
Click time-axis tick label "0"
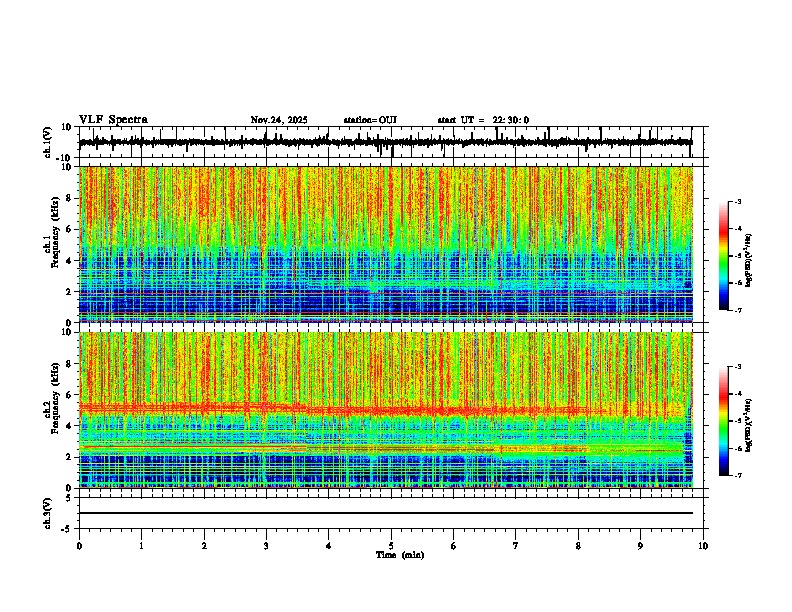tap(79, 546)
